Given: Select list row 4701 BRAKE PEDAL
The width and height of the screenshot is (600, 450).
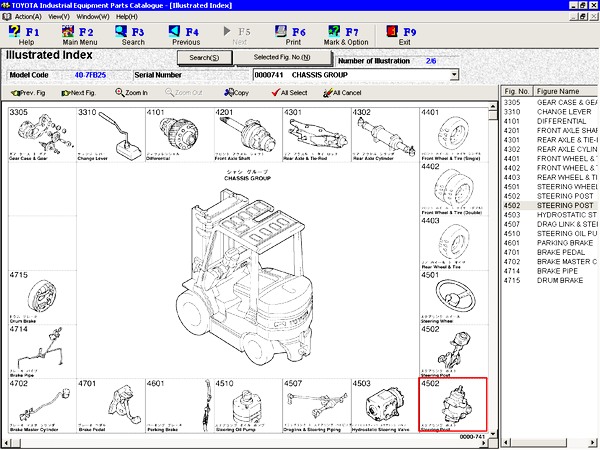Looking at the screenshot, I should pos(550,252).
